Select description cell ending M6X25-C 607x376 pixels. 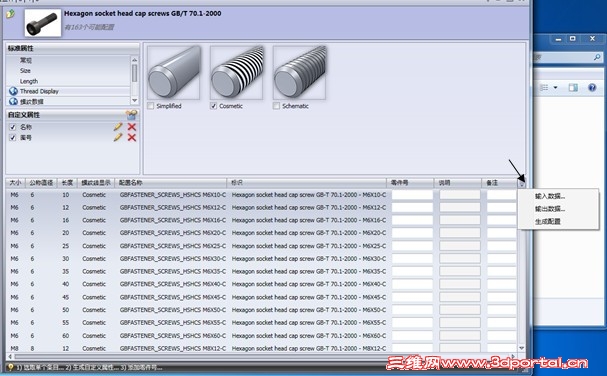click(309, 246)
